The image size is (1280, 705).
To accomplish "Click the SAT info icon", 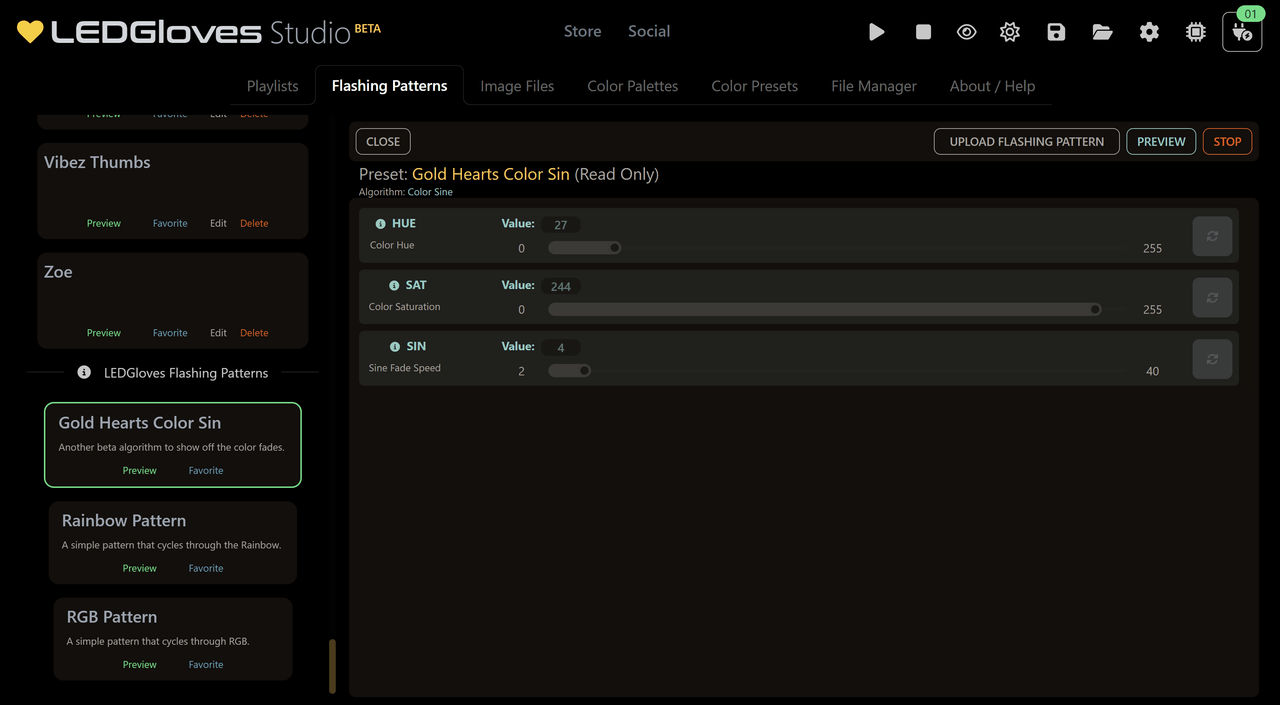I will (394, 286).
